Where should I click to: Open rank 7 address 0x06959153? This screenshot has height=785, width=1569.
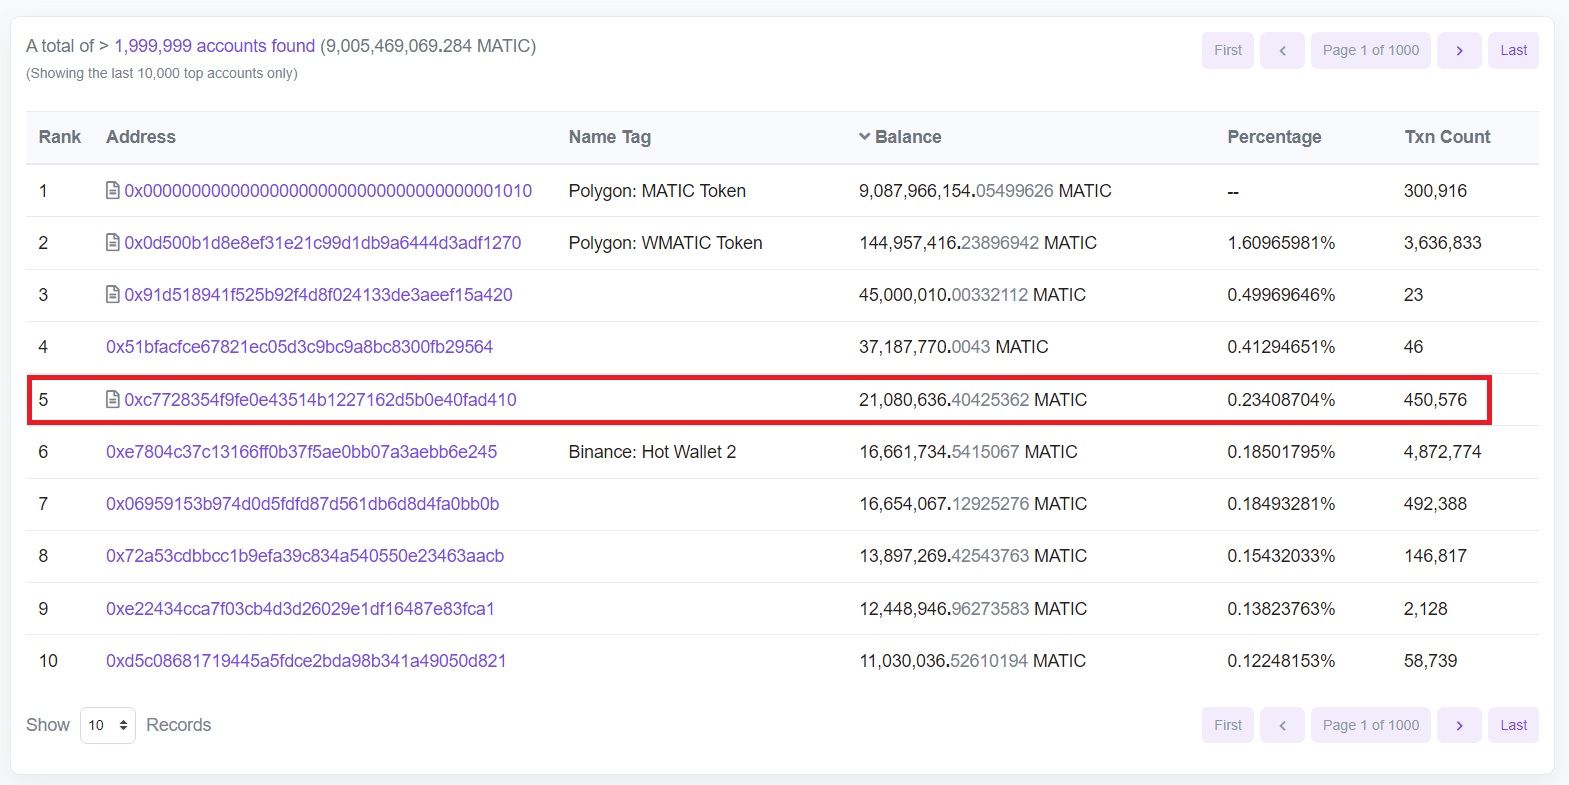[302, 504]
